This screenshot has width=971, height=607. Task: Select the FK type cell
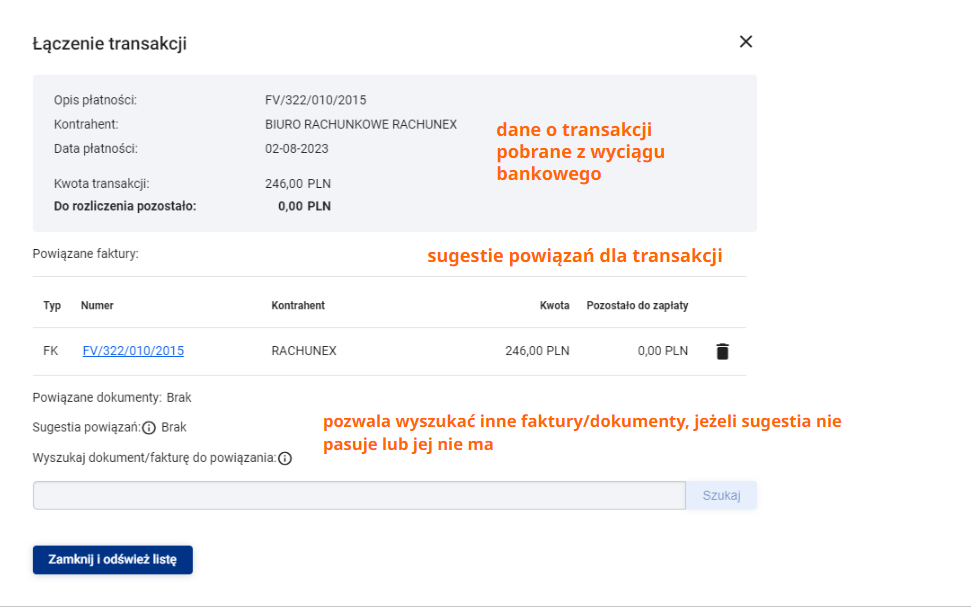51,351
